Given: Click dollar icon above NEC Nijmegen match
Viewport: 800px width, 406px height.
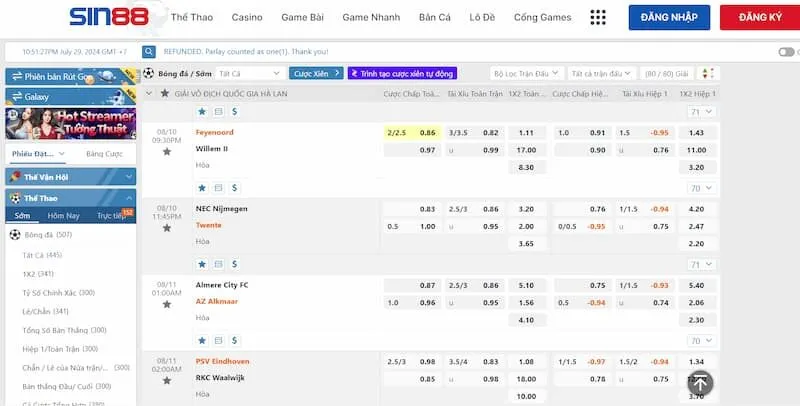Looking at the screenshot, I should click(x=234, y=188).
